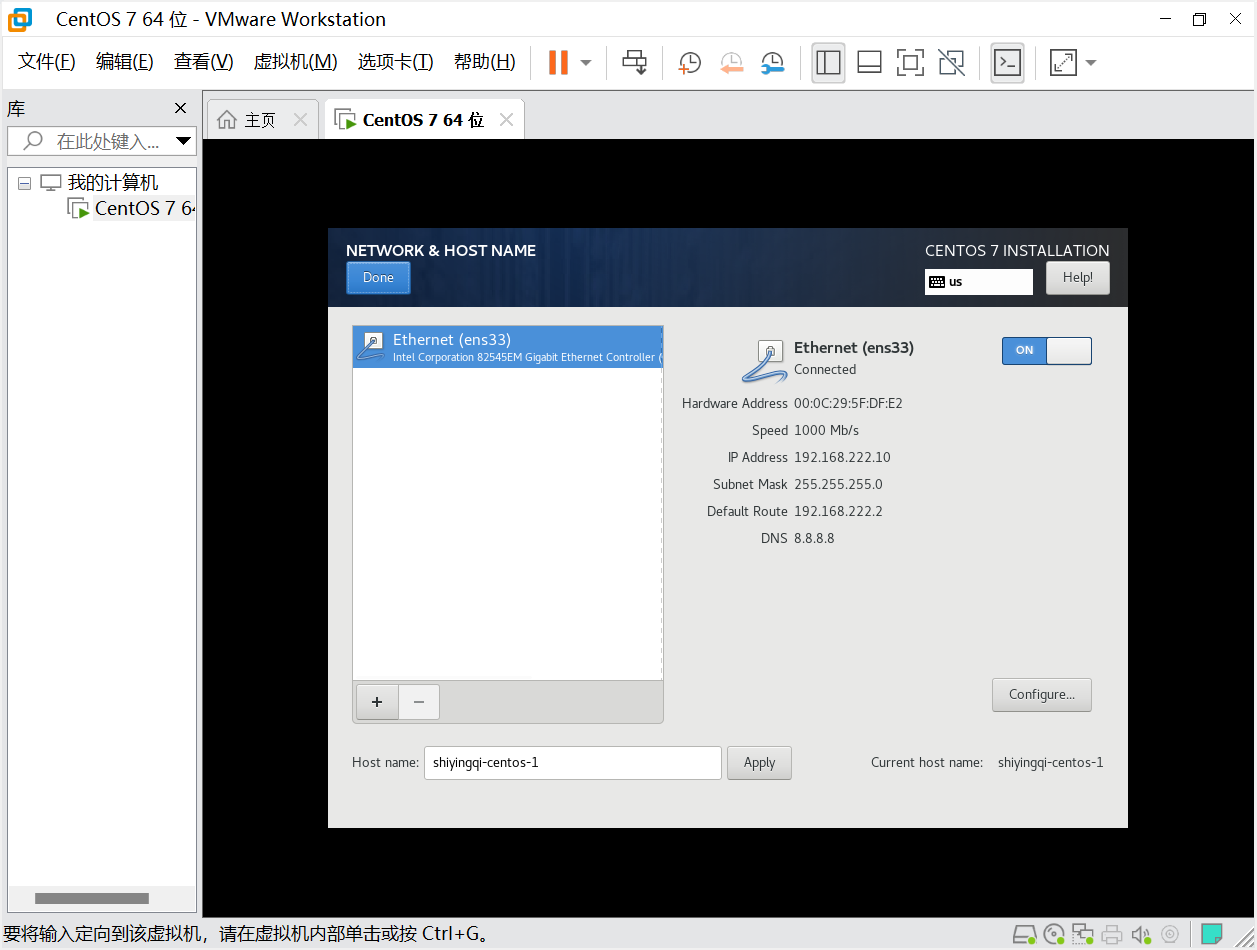Click IP address value 192.168.222.10
The image size is (1257, 950).
[842, 457]
